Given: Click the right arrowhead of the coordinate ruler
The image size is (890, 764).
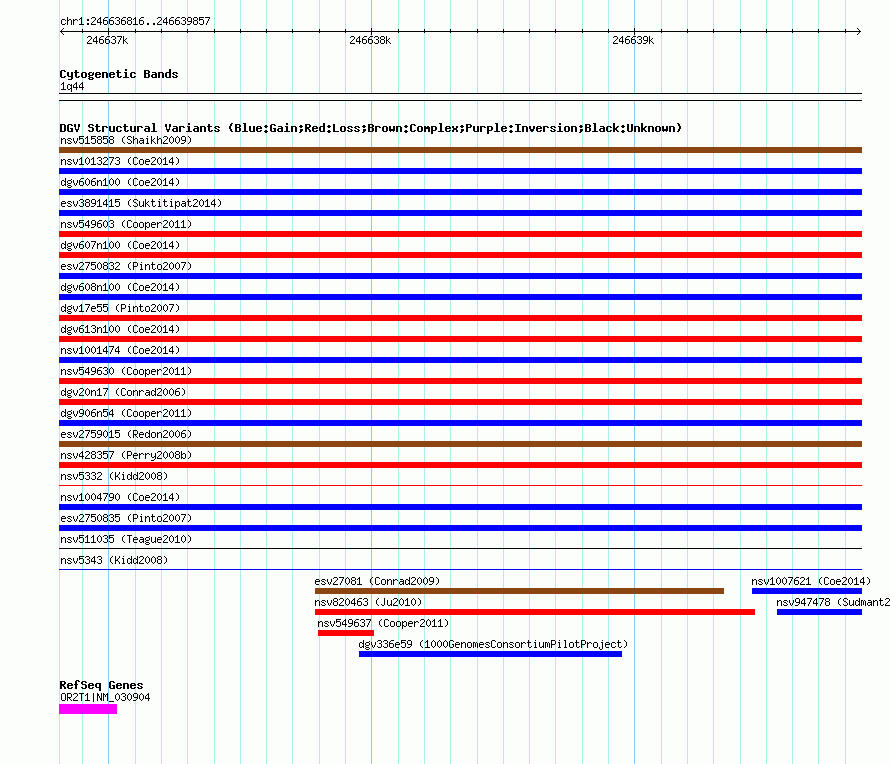Looking at the screenshot, I should point(859,32).
